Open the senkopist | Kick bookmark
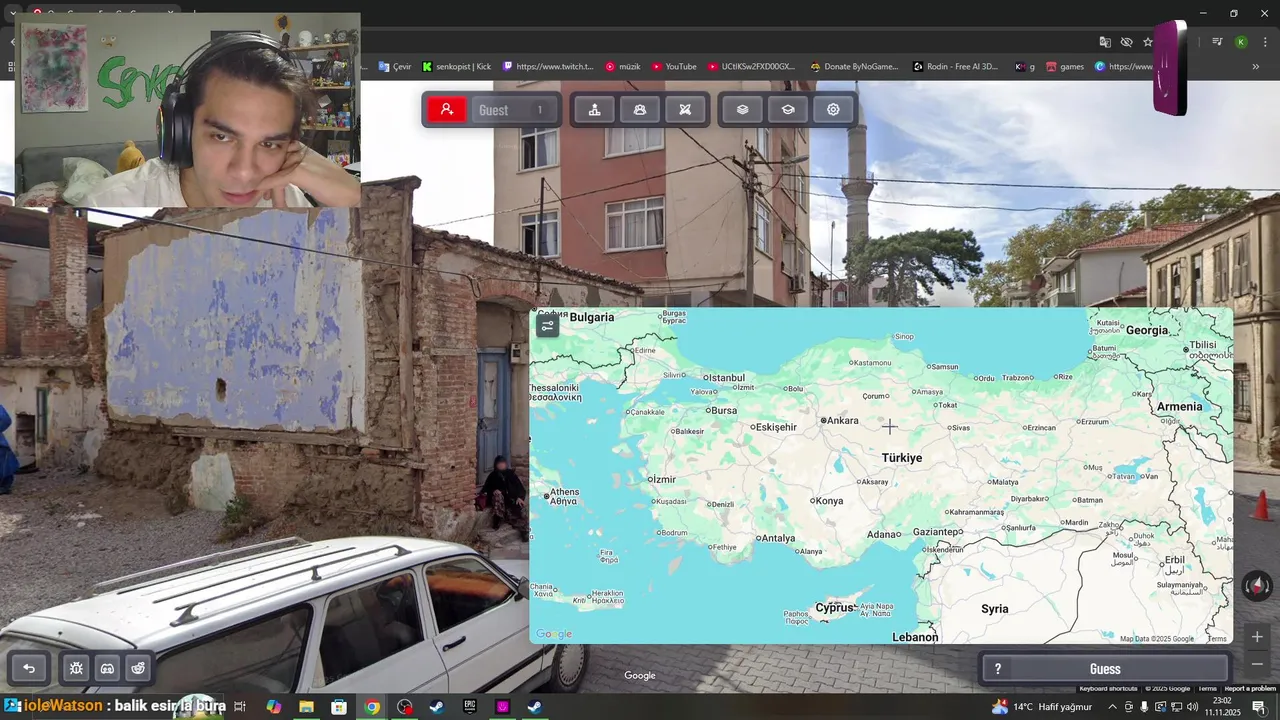Image resolution: width=1280 pixels, height=720 pixels. click(457, 67)
